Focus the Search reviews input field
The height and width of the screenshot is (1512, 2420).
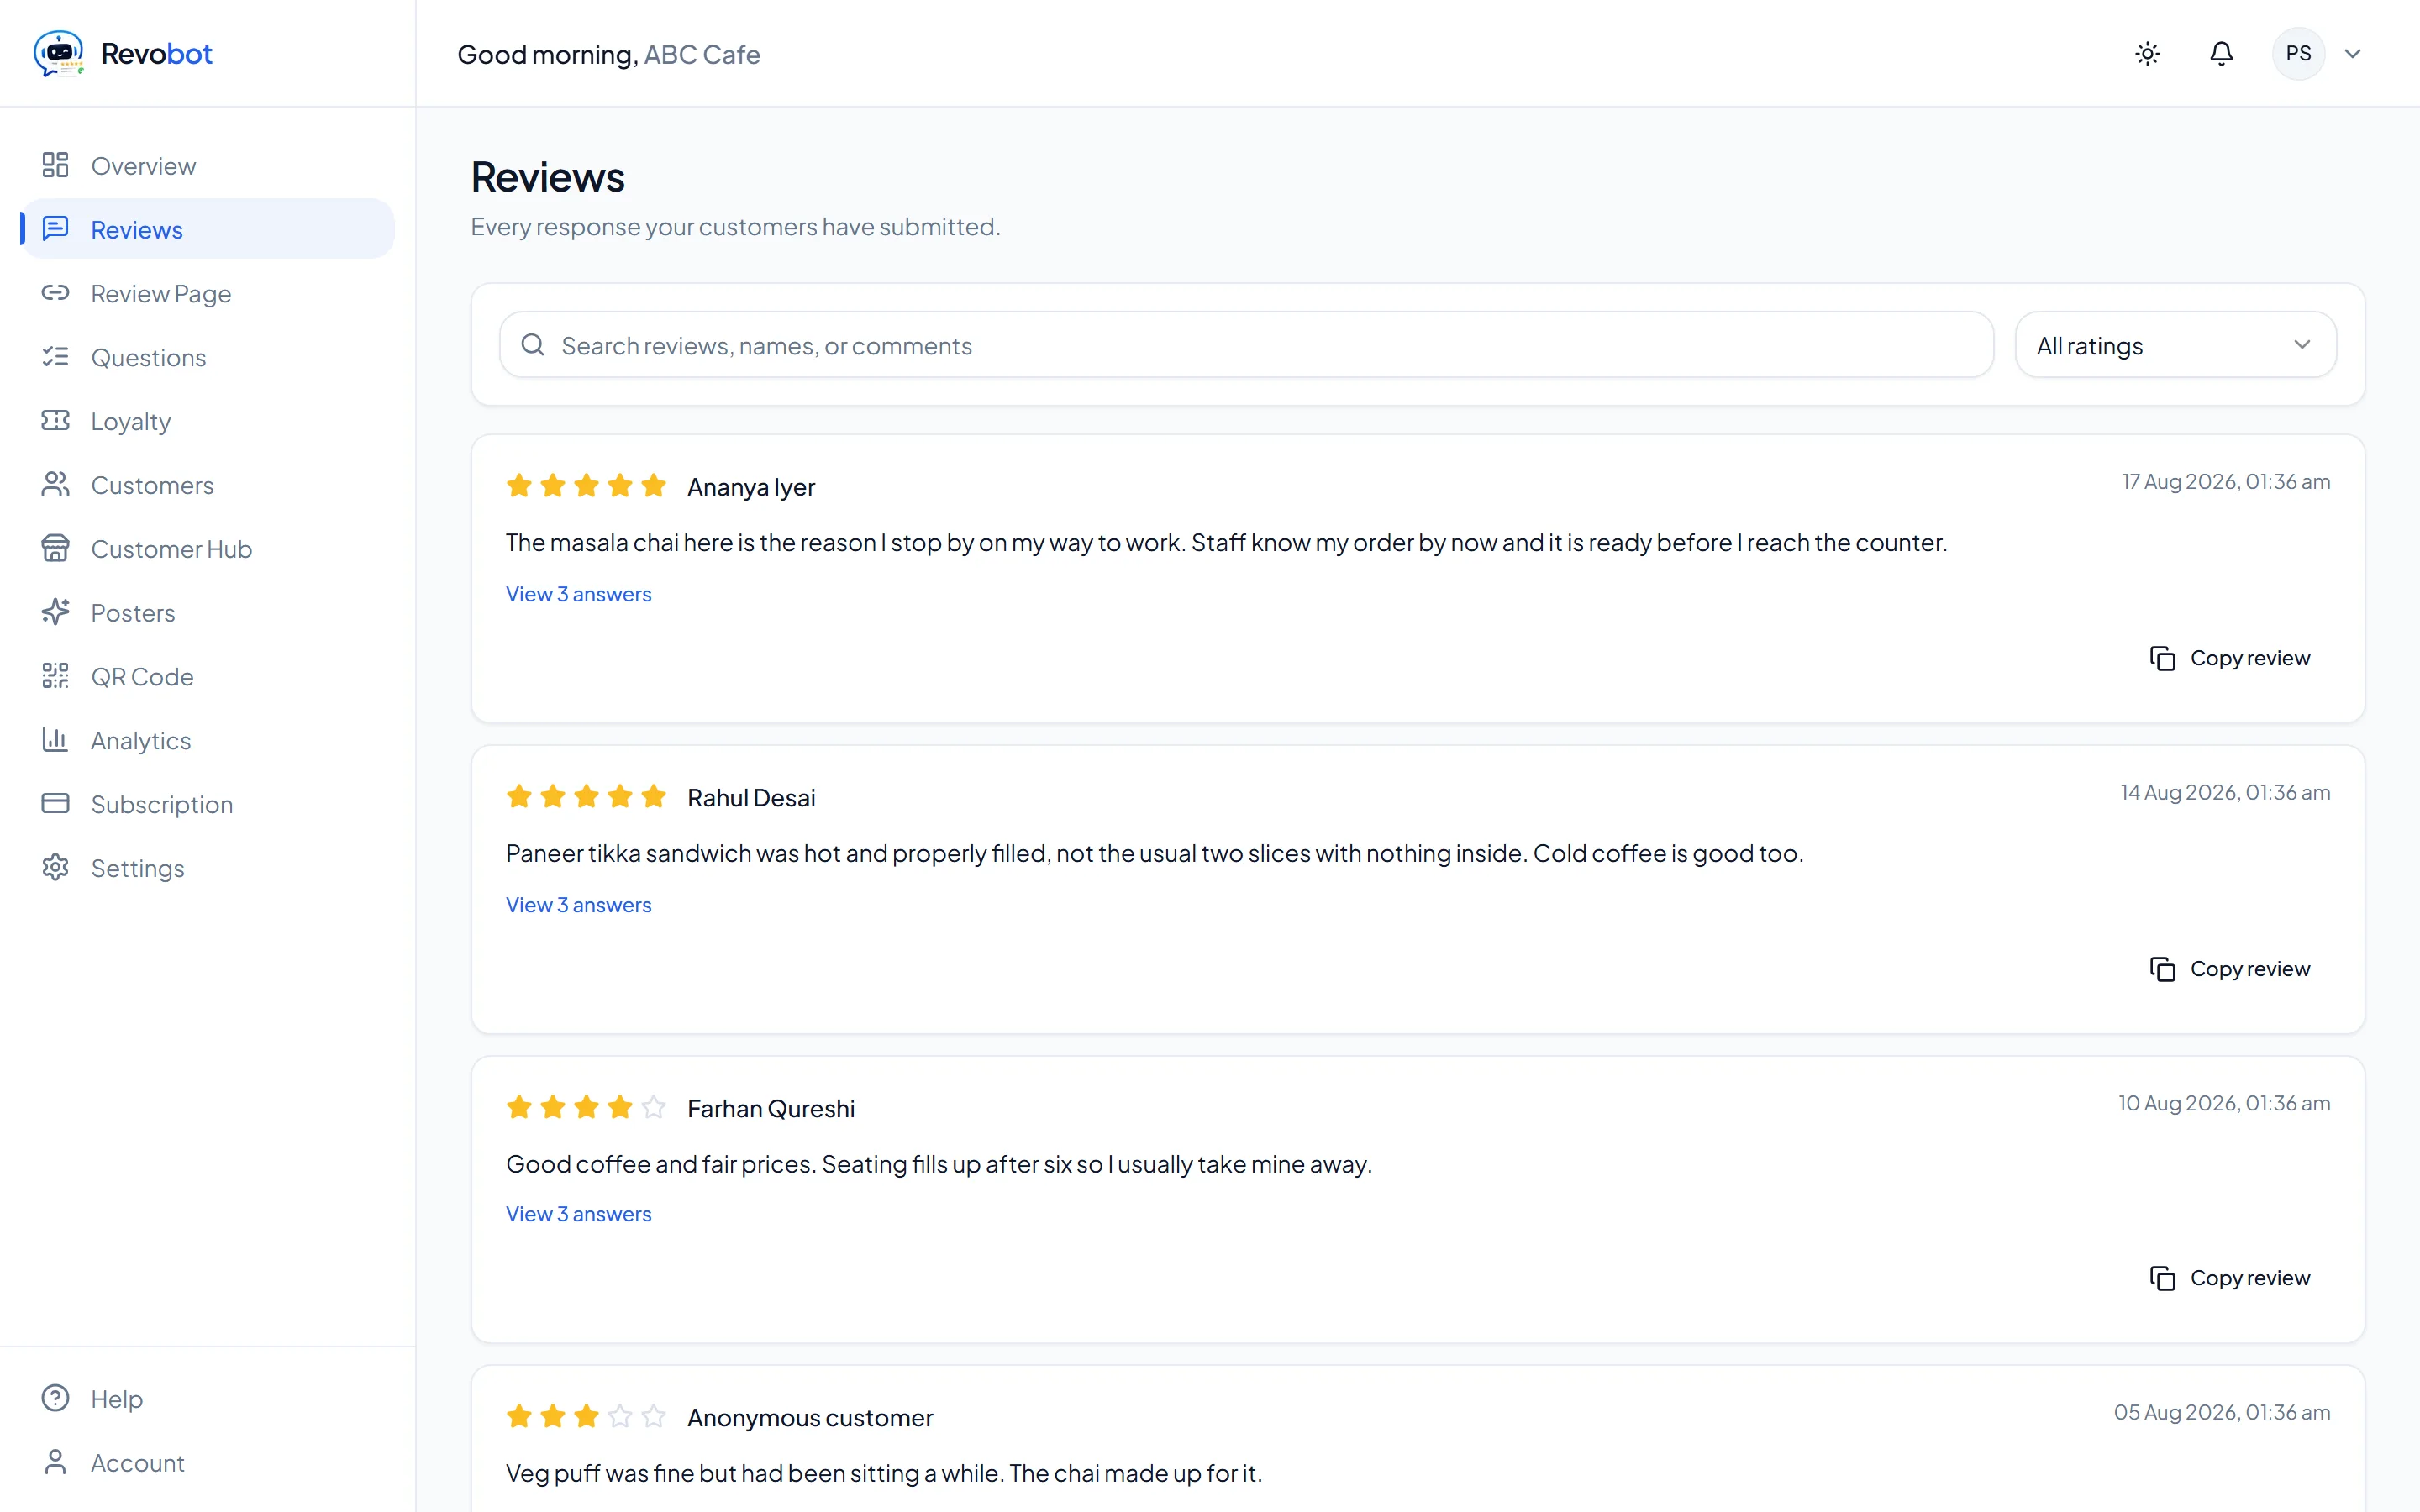1246,345
